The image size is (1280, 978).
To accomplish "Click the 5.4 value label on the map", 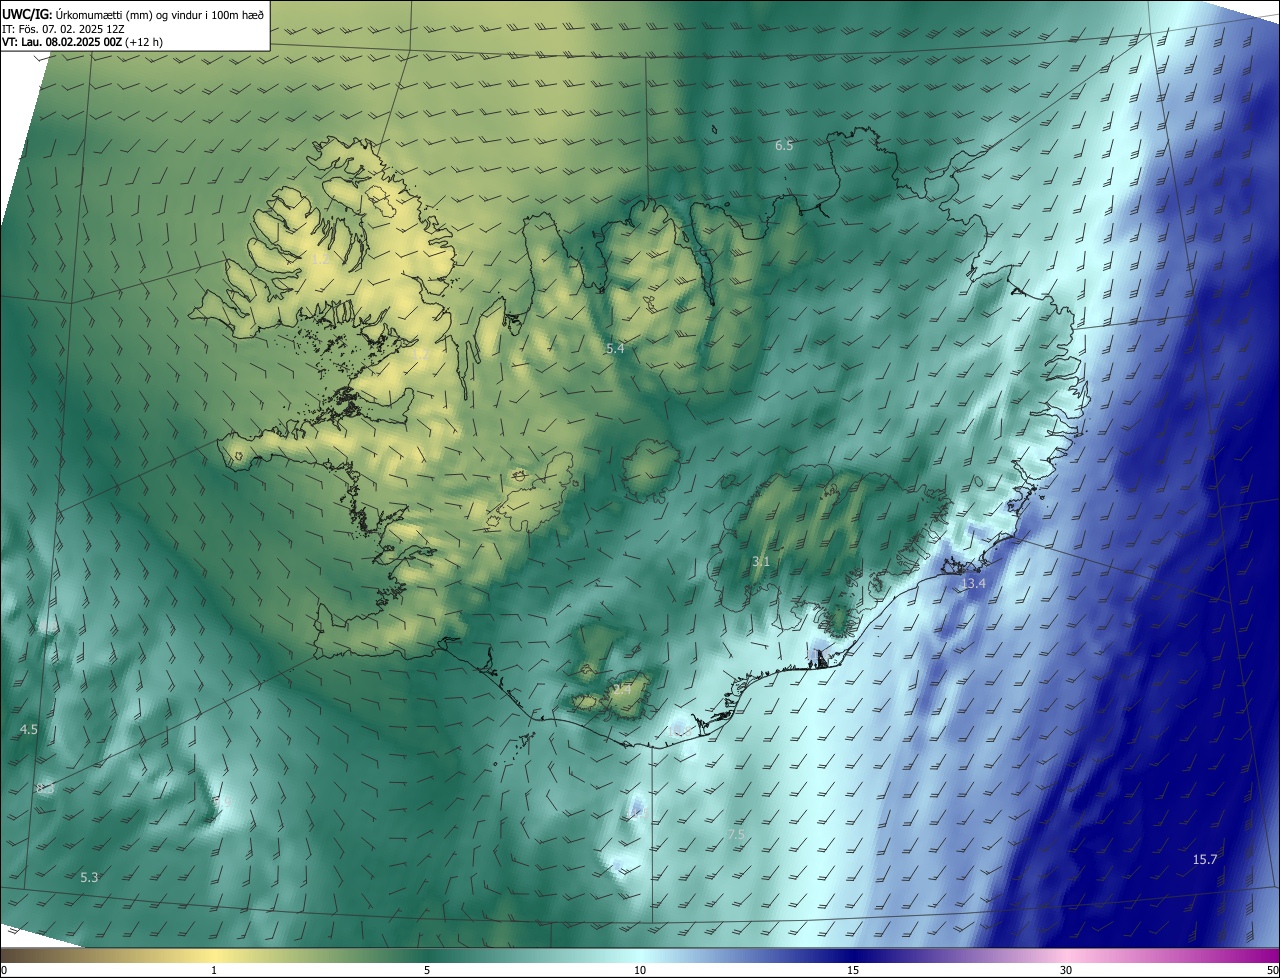I will click(x=615, y=349).
